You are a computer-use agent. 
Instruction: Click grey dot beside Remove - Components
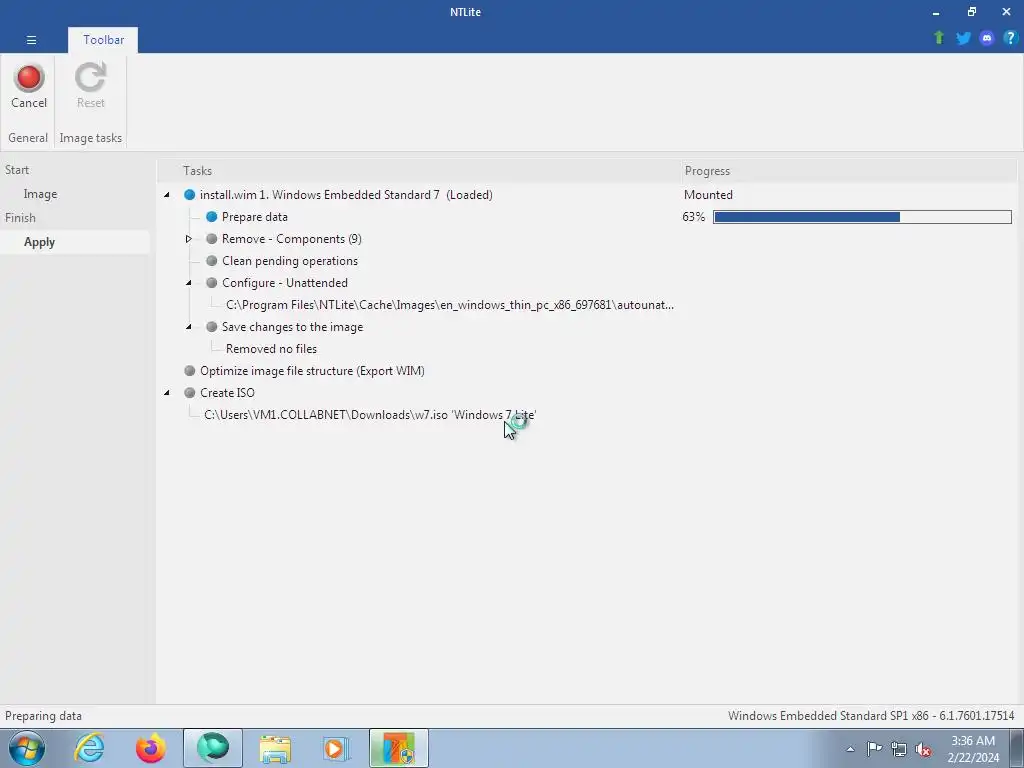tap(212, 239)
